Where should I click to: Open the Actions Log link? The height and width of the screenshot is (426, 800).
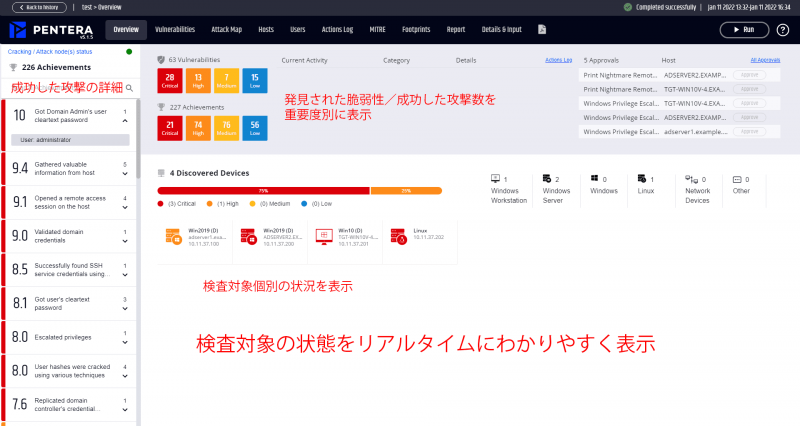(x=558, y=60)
